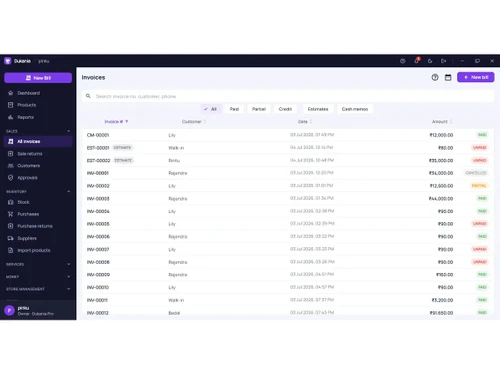Screen dimensions: 500x375
Task: Select the All filter chip
Action: tap(211, 109)
